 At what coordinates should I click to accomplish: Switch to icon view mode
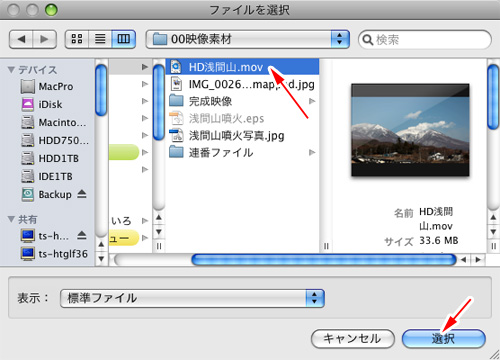77,39
